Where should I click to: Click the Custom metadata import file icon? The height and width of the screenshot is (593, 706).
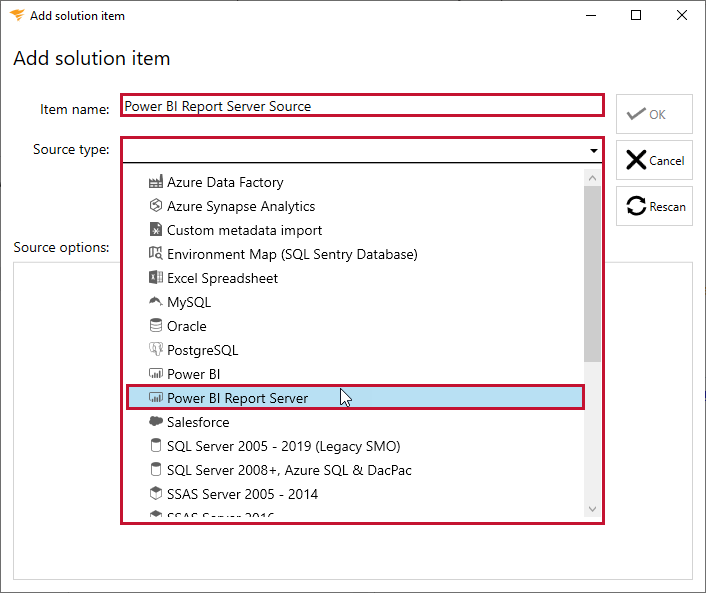[155, 230]
